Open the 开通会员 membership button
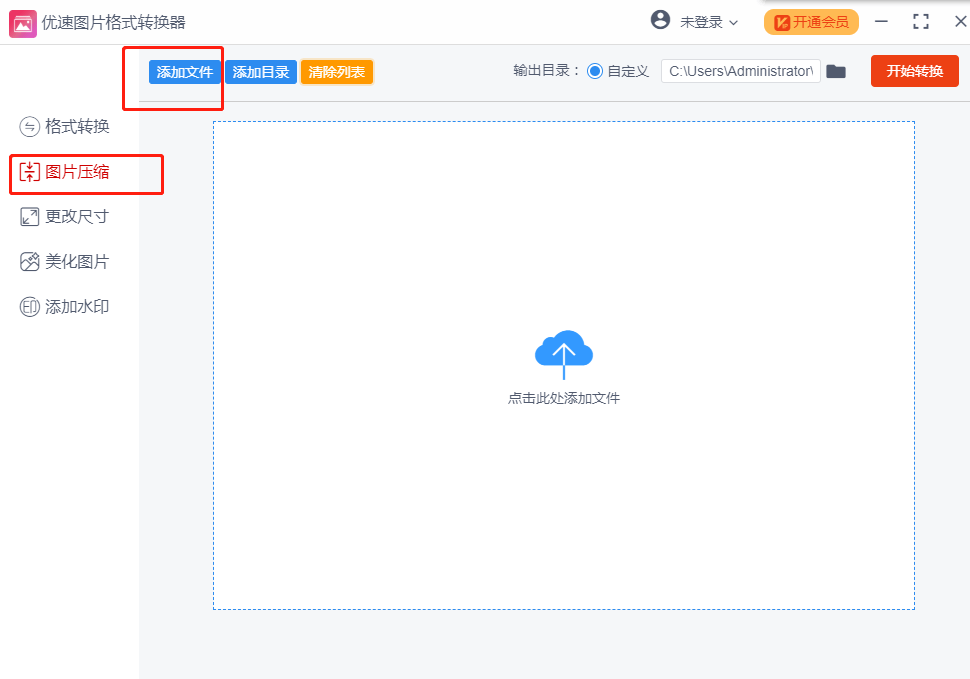 click(x=811, y=22)
